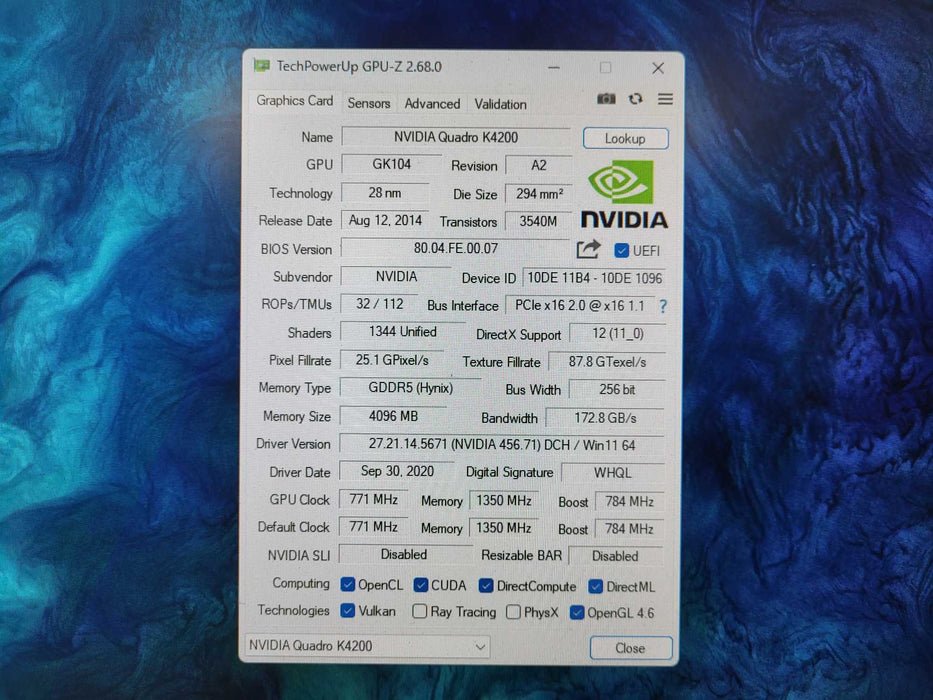Switch to the Advanced tab
Image resolution: width=933 pixels, height=700 pixels.
[432, 103]
